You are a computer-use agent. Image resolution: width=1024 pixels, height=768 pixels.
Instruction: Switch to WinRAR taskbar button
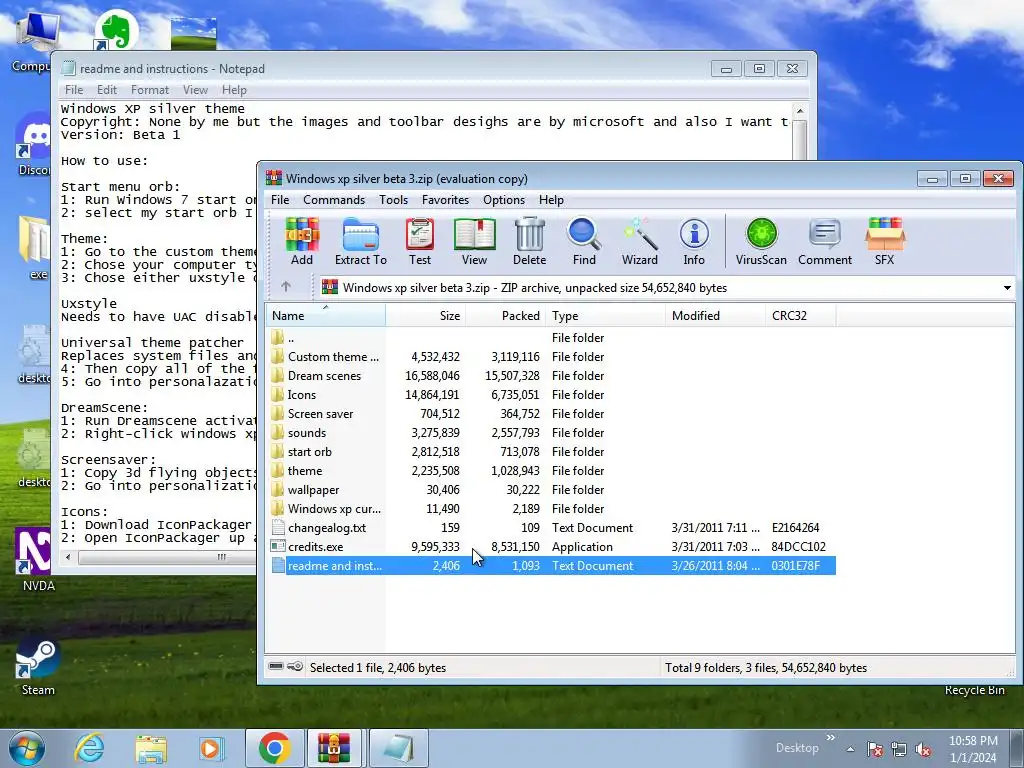click(334, 748)
